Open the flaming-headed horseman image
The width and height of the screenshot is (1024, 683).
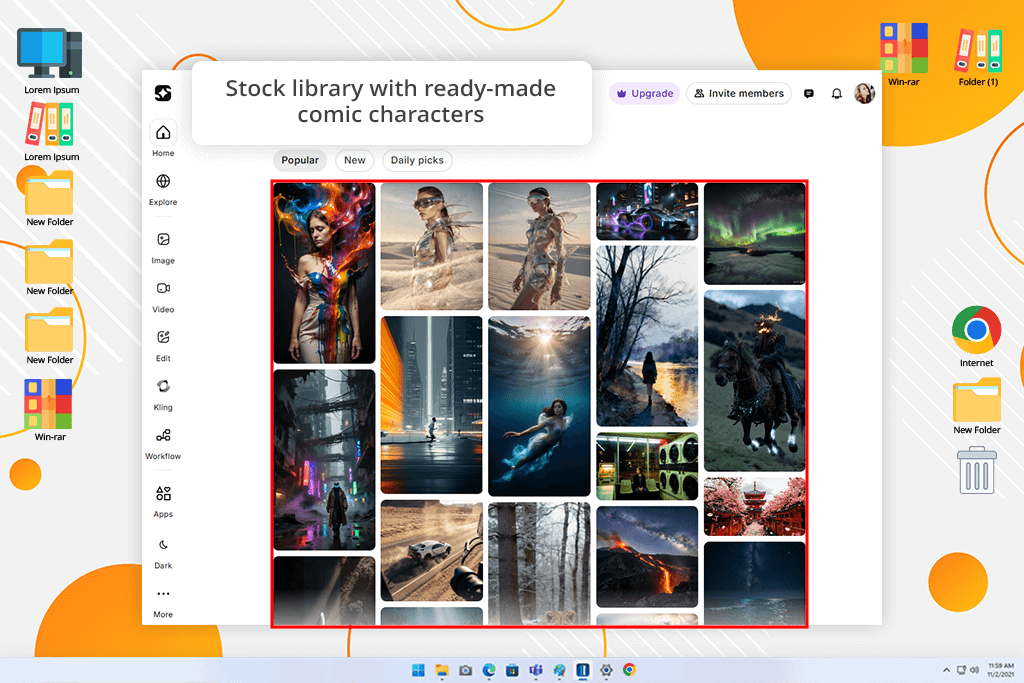pos(754,381)
